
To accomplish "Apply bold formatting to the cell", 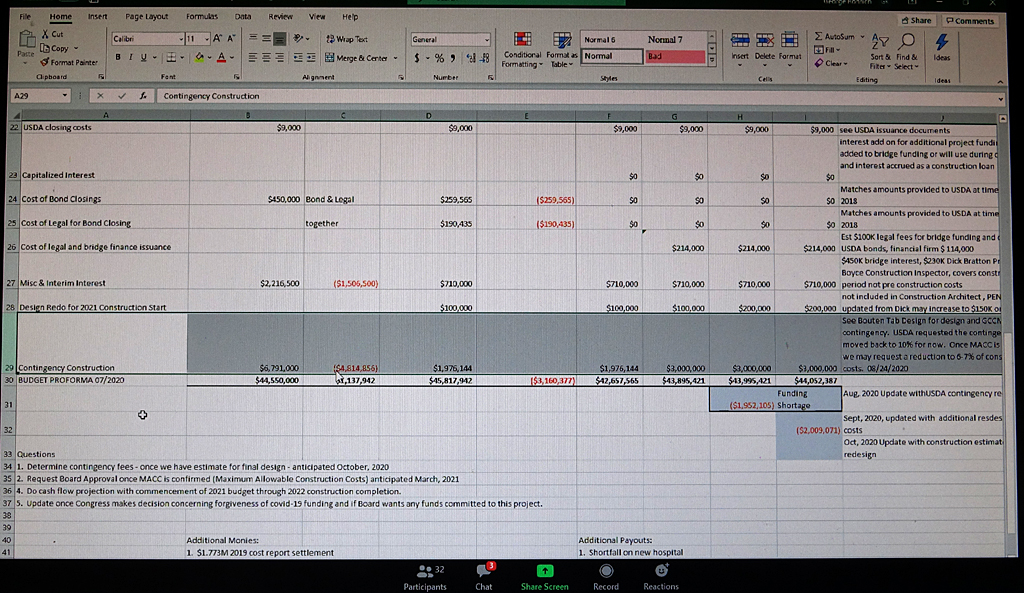I will point(117,57).
